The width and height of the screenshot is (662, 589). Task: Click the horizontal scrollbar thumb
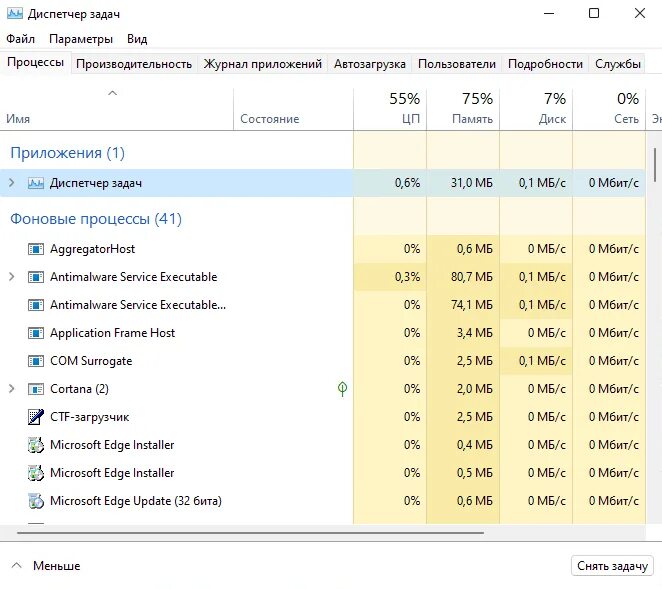(250, 533)
